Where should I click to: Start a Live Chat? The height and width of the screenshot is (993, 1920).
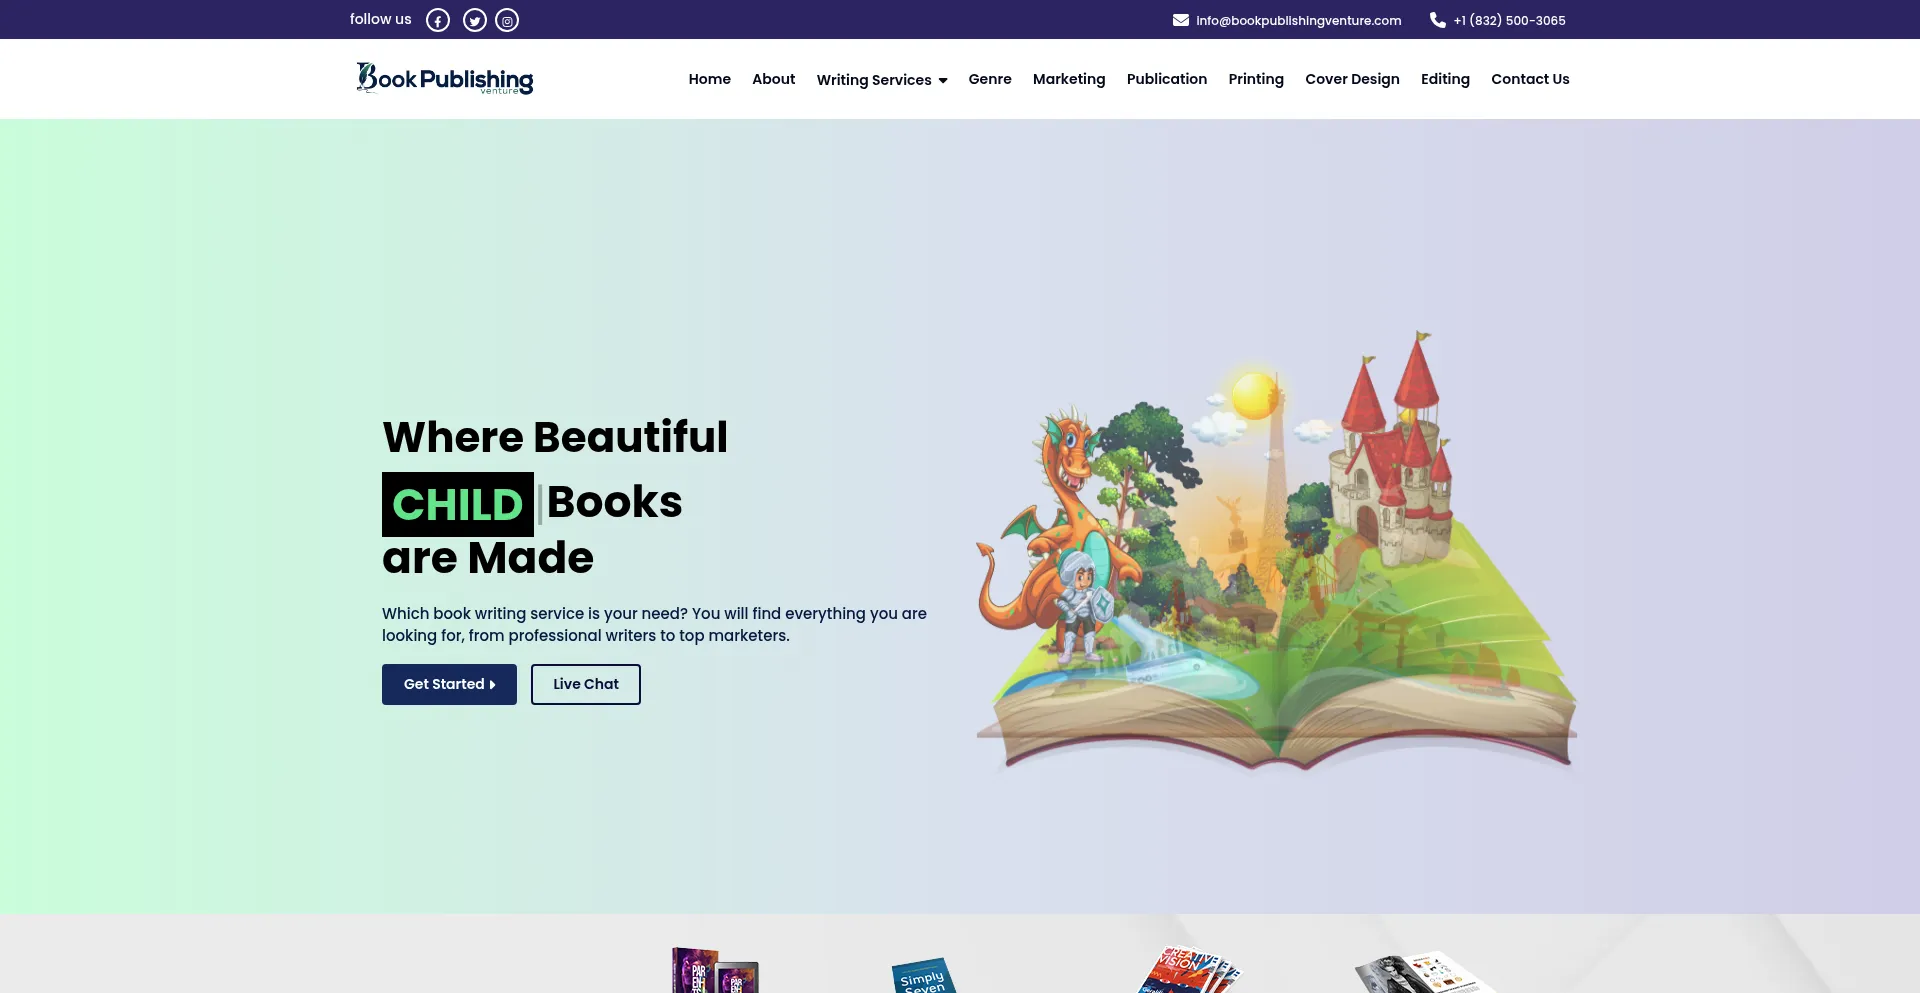pyautogui.click(x=586, y=684)
